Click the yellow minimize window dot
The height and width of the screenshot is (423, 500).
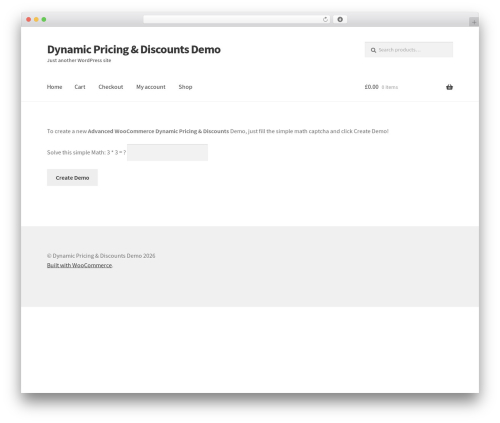tap(36, 20)
